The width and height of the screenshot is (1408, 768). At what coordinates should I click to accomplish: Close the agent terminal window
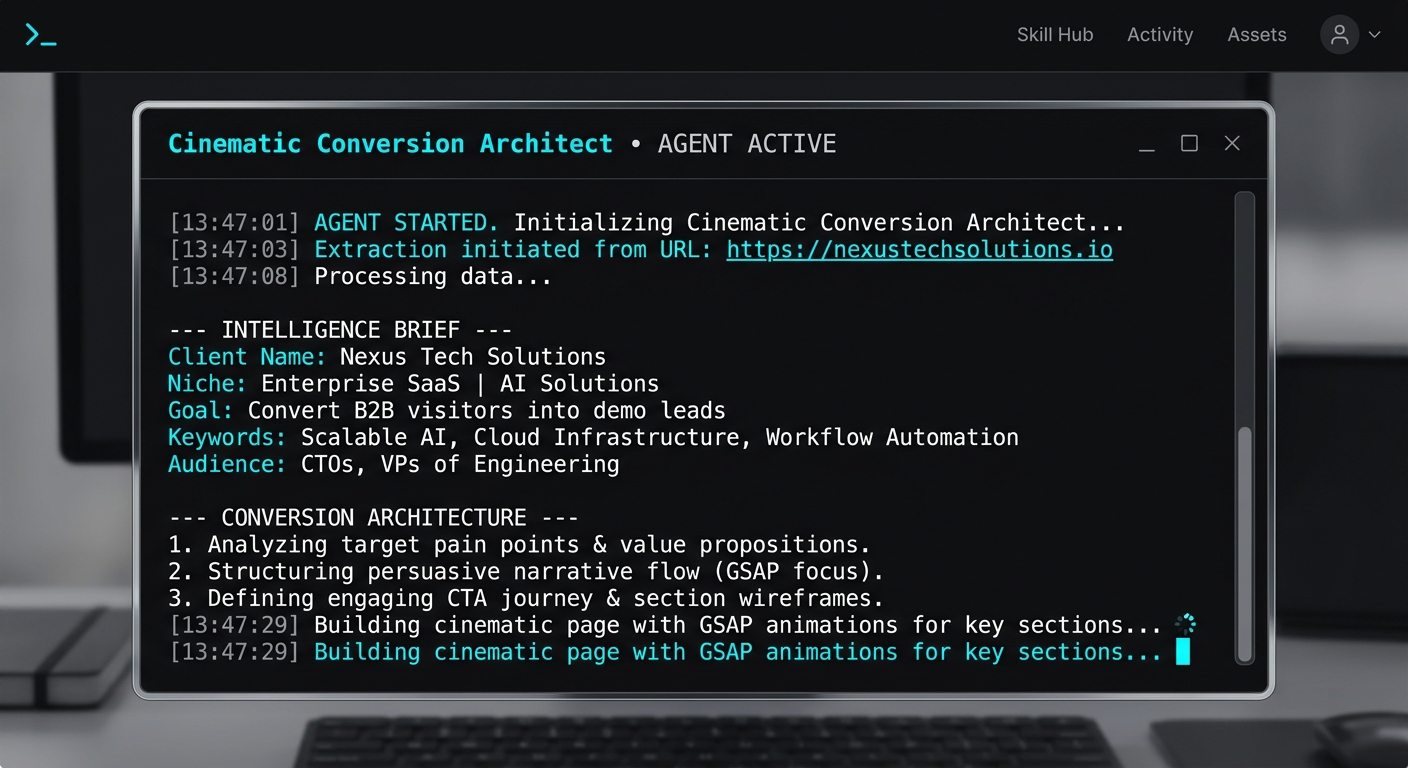coord(1232,143)
